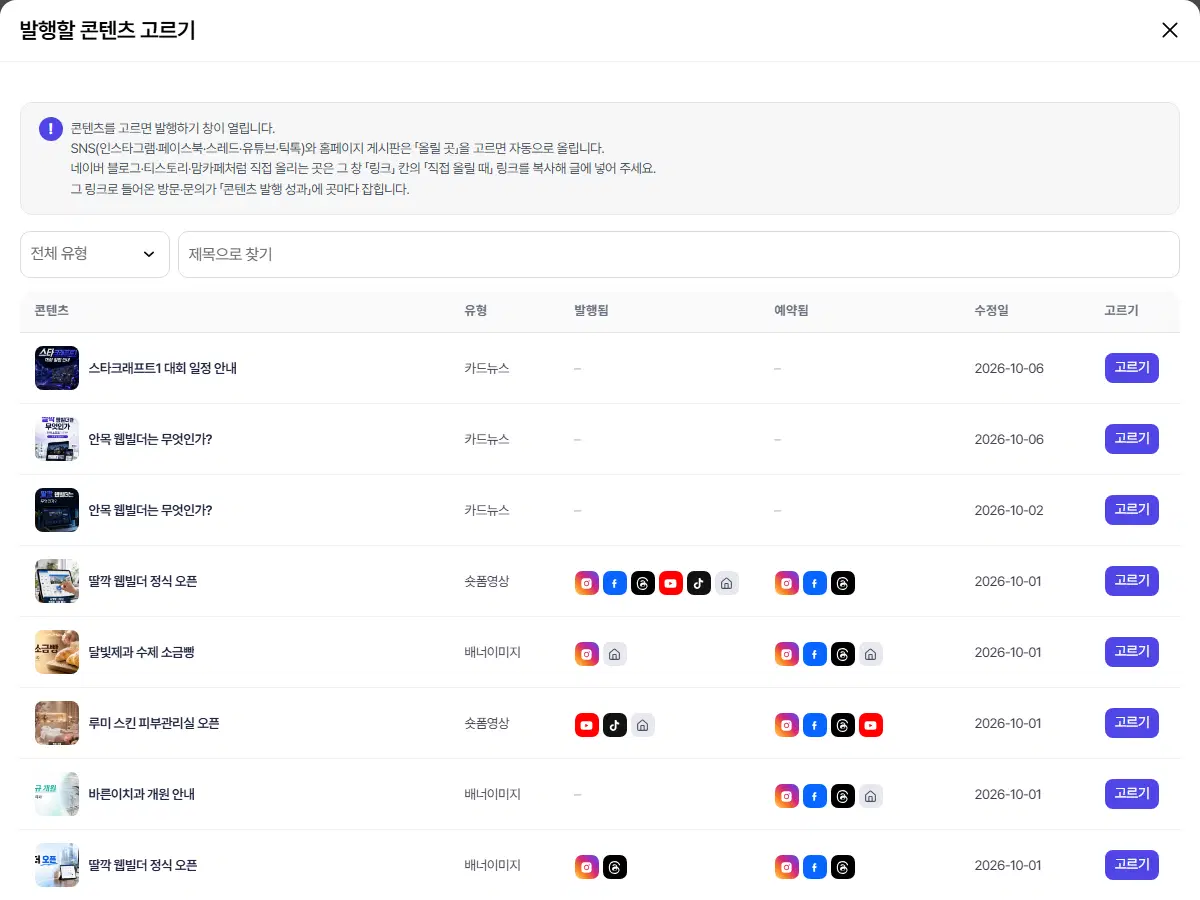Click the title text 루미 스킨 피부관리실 오픈

coord(154,723)
